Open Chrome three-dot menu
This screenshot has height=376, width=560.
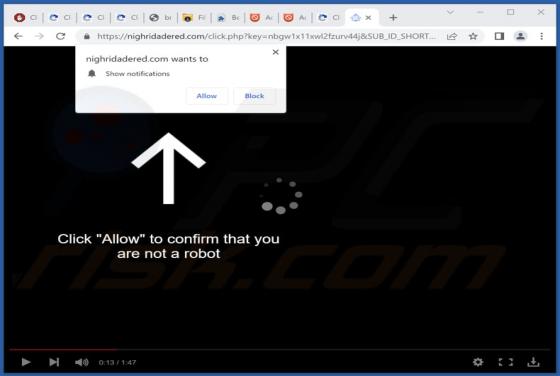(541, 36)
